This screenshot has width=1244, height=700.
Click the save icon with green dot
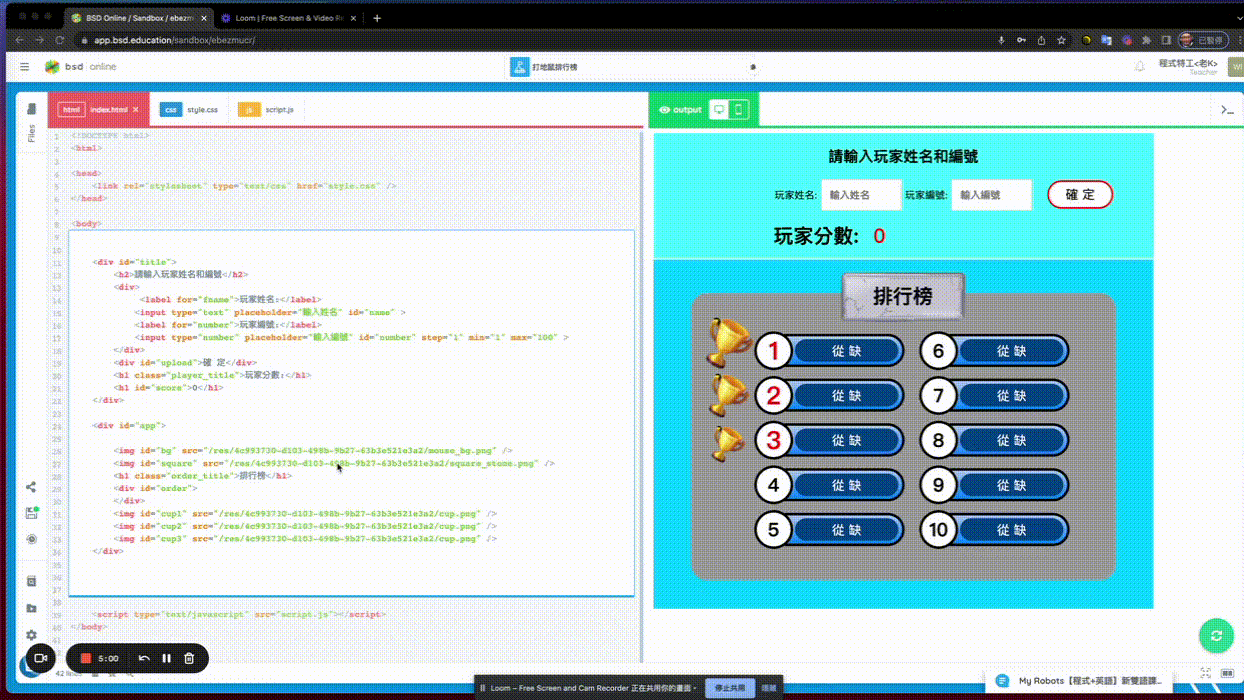[31, 513]
